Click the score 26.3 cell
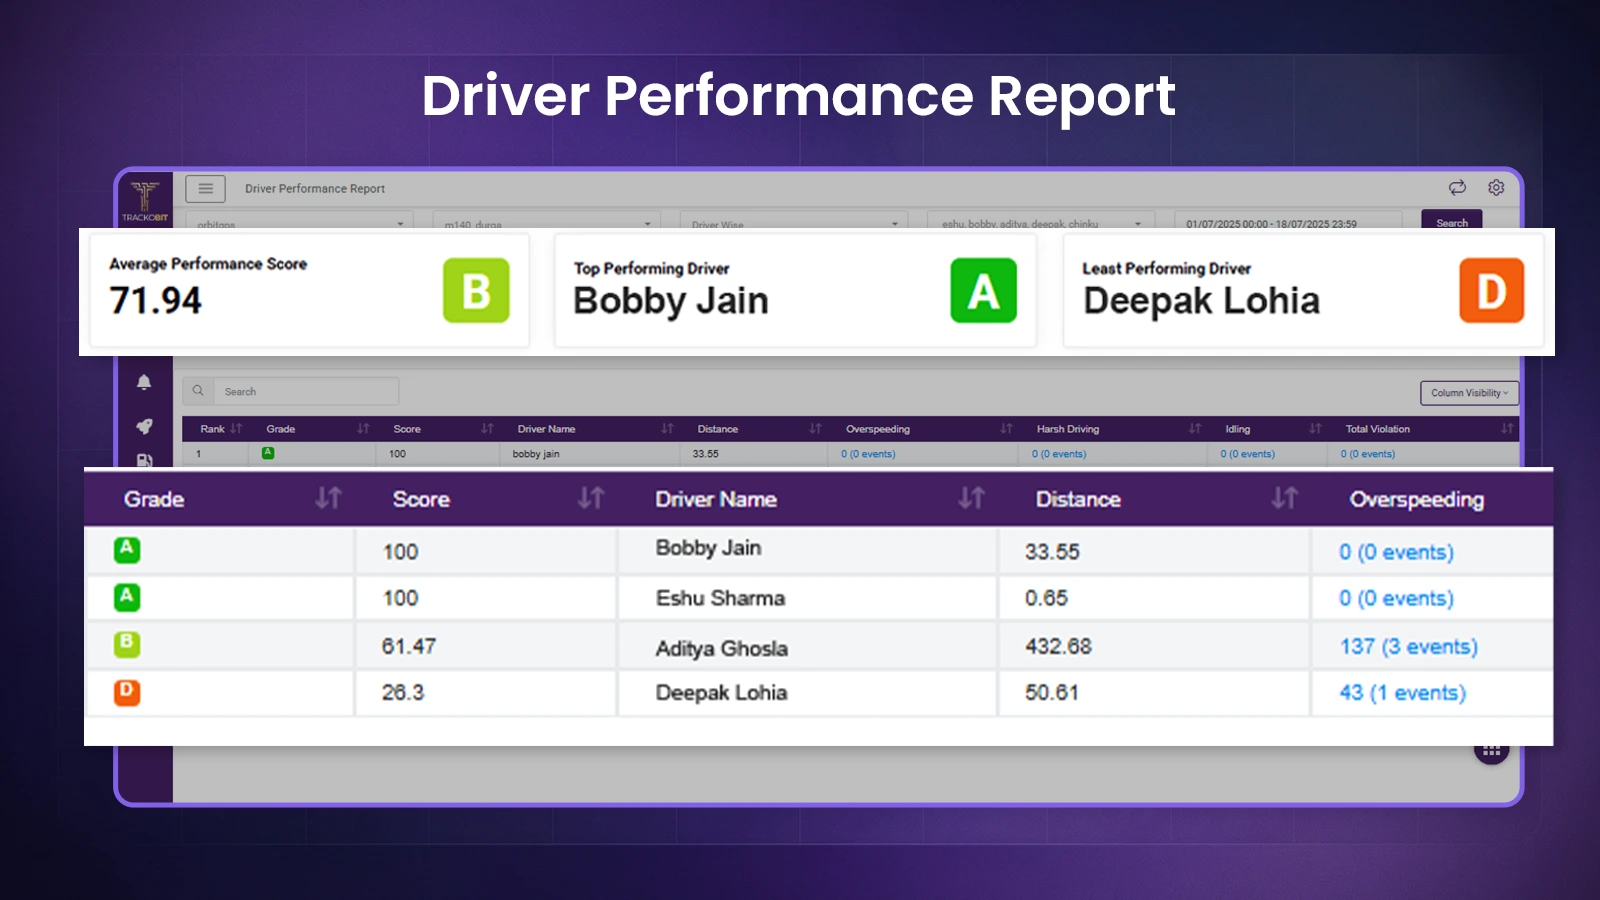This screenshot has width=1600, height=900. (x=403, y=692)
